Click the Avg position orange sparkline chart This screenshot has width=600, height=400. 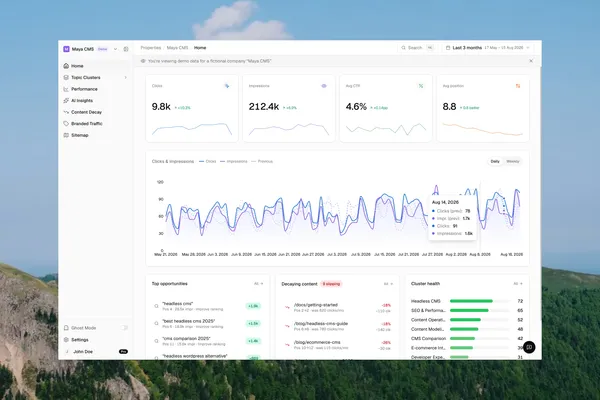(x=483, y=129)
